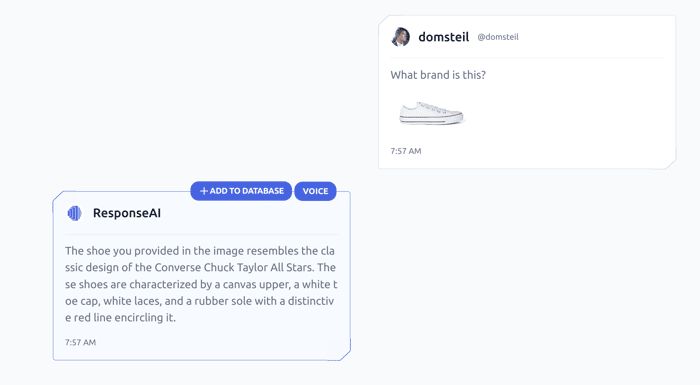
Task: Click the ResponseAI waveform logo icon
Action: click(75, 213)
